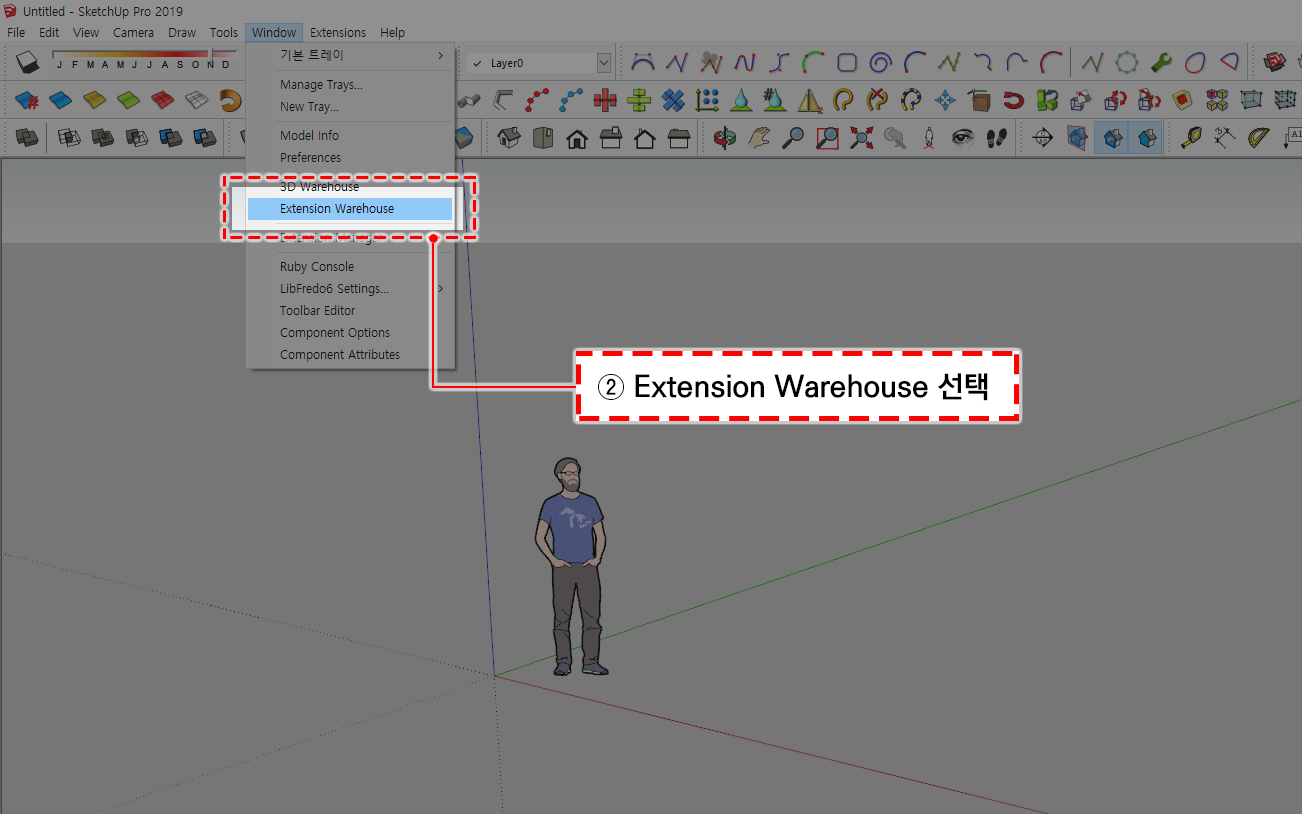Viewport: 1302px width, 814px height.
Task: Toggle Display Section Fill
Action: click(x=1146, y=138)
